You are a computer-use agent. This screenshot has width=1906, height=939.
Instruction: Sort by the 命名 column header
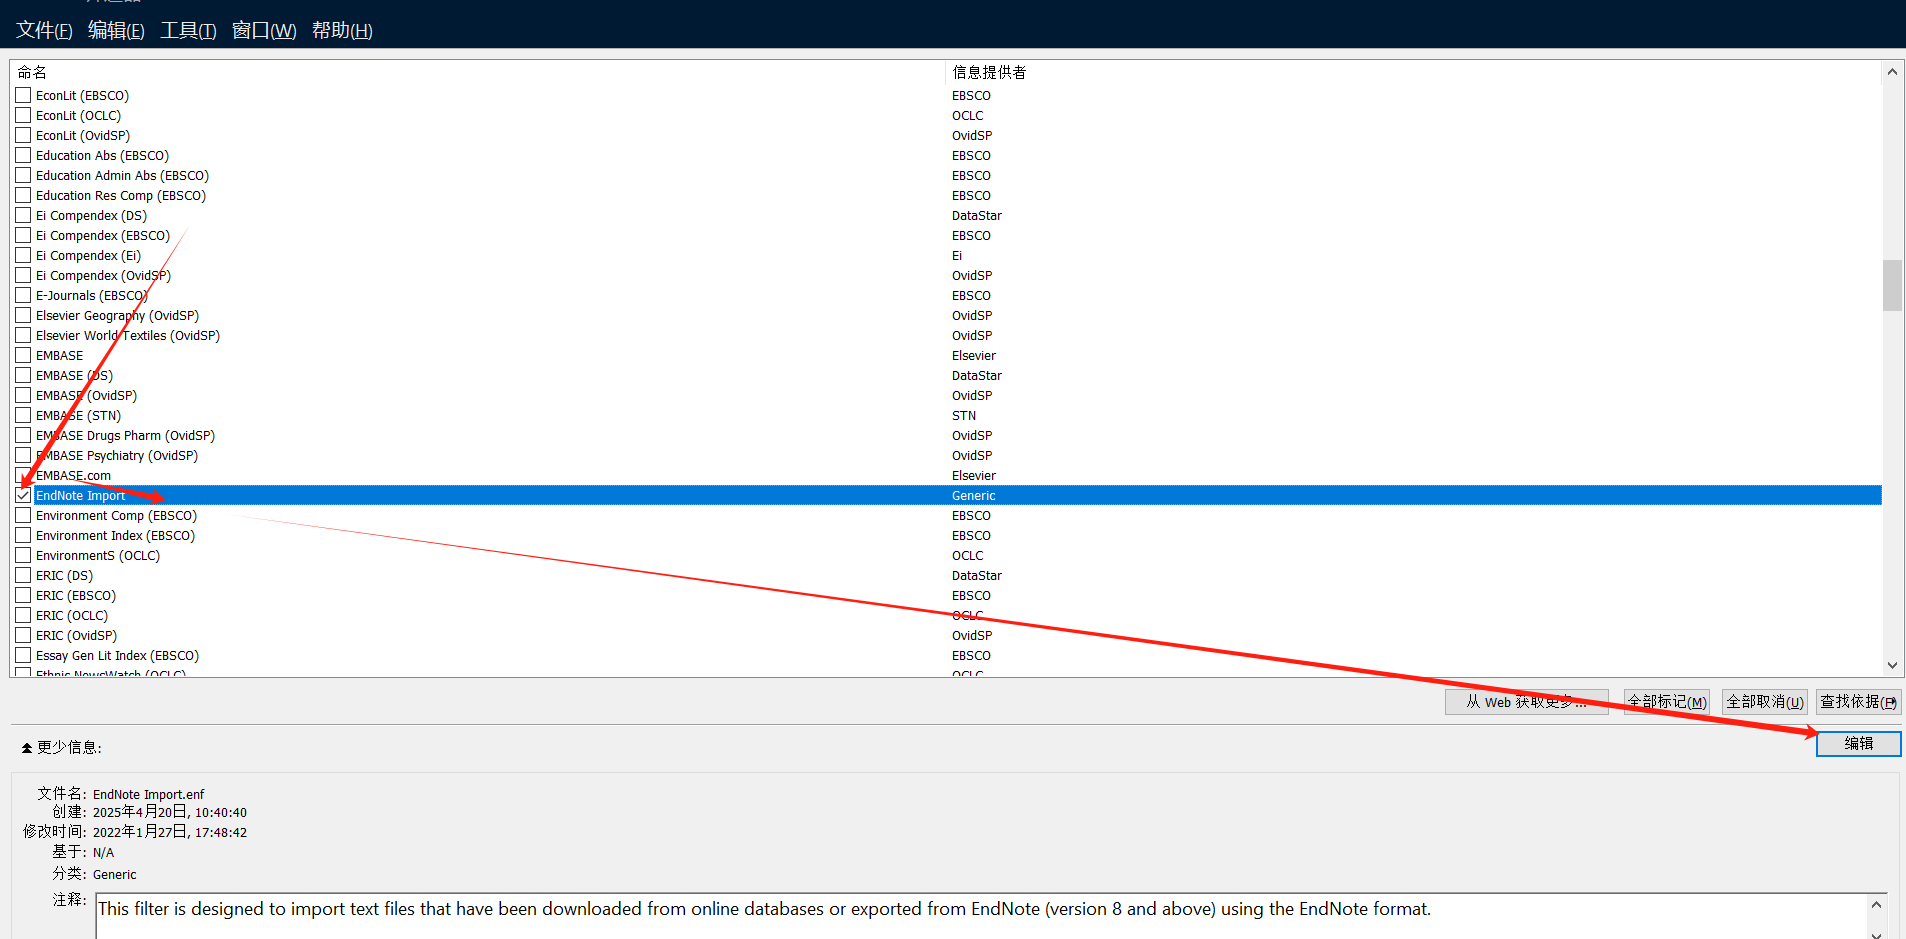[478, 72]
